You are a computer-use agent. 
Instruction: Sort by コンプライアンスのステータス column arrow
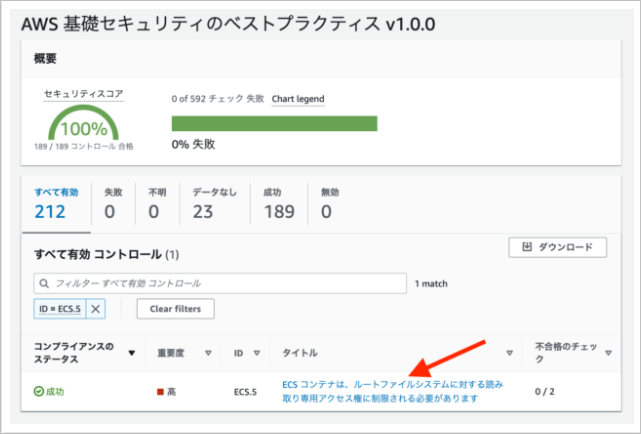pyautogui.click(x=132, y=353)
